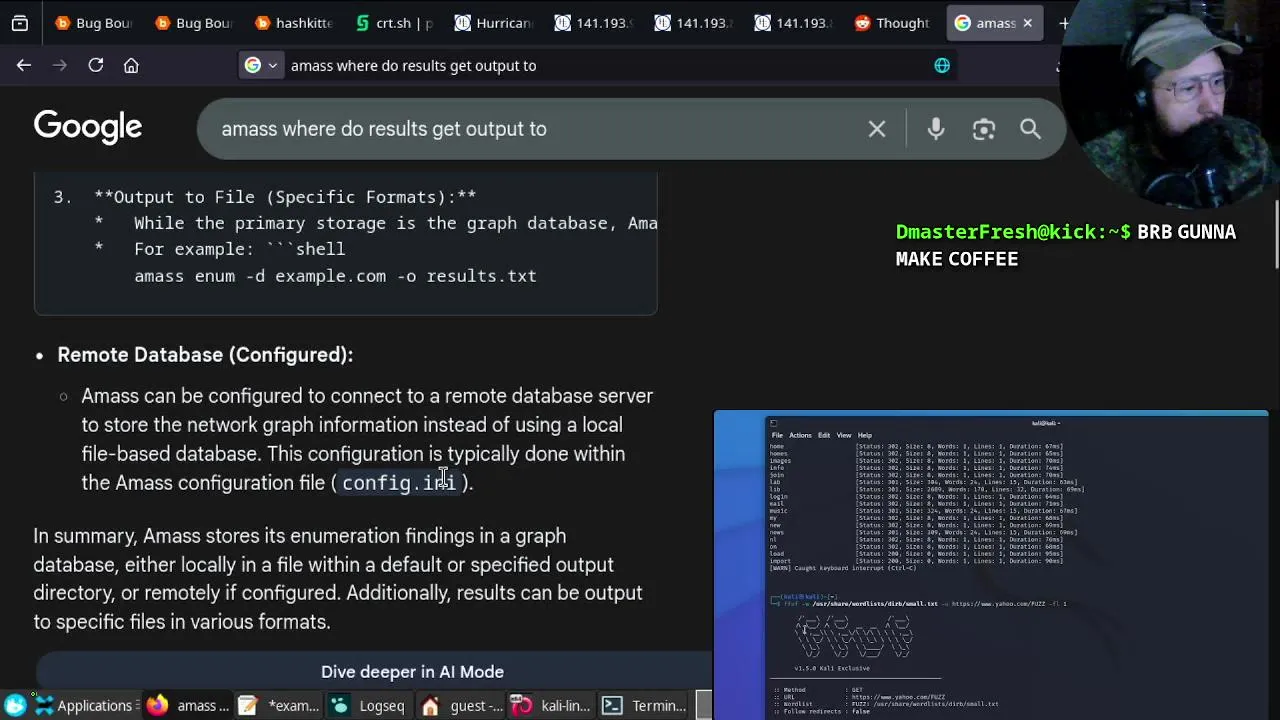
Task: Switch to the crt.sh tab
Action: point(394,23)
